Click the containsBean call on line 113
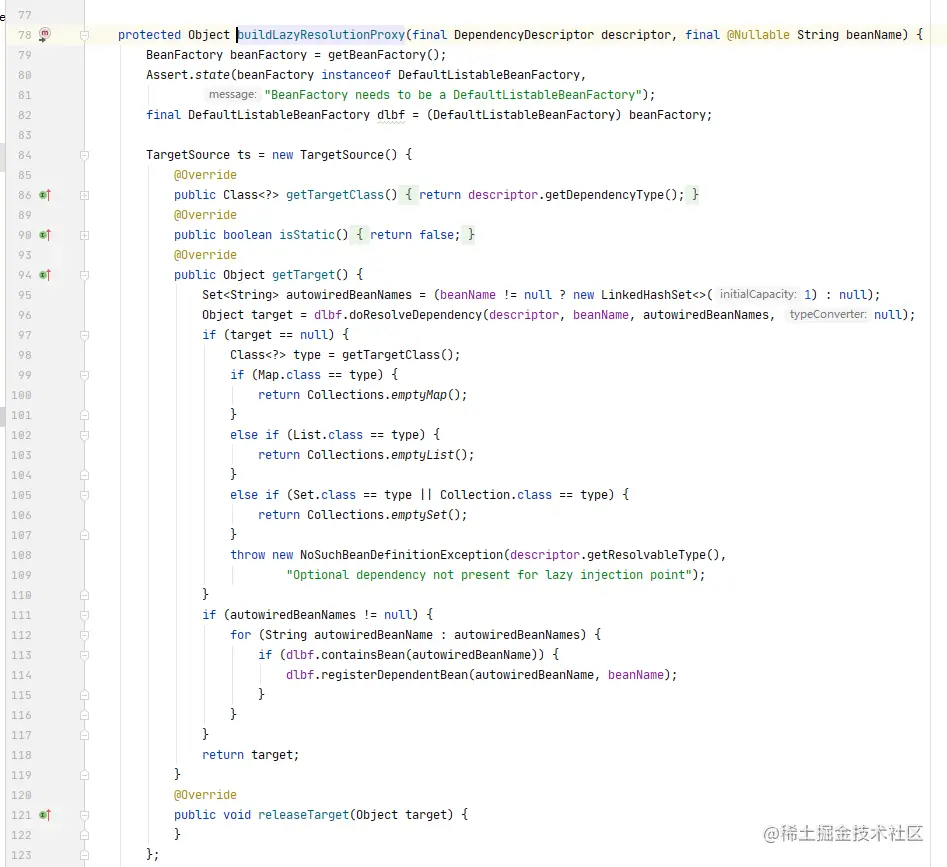The width and height of the screenshot is (947, 867). [x=363, y=655]
